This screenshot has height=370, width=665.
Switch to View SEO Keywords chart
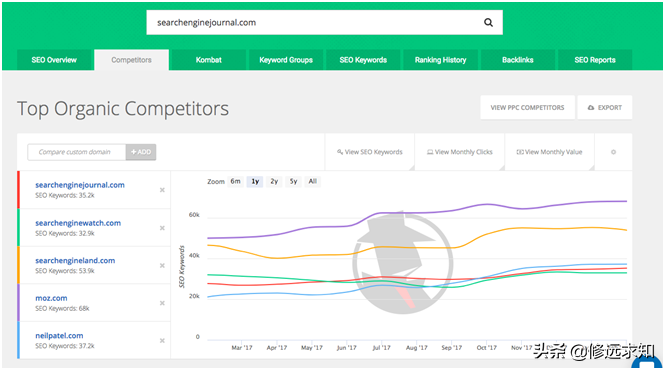tap(370, 152)
